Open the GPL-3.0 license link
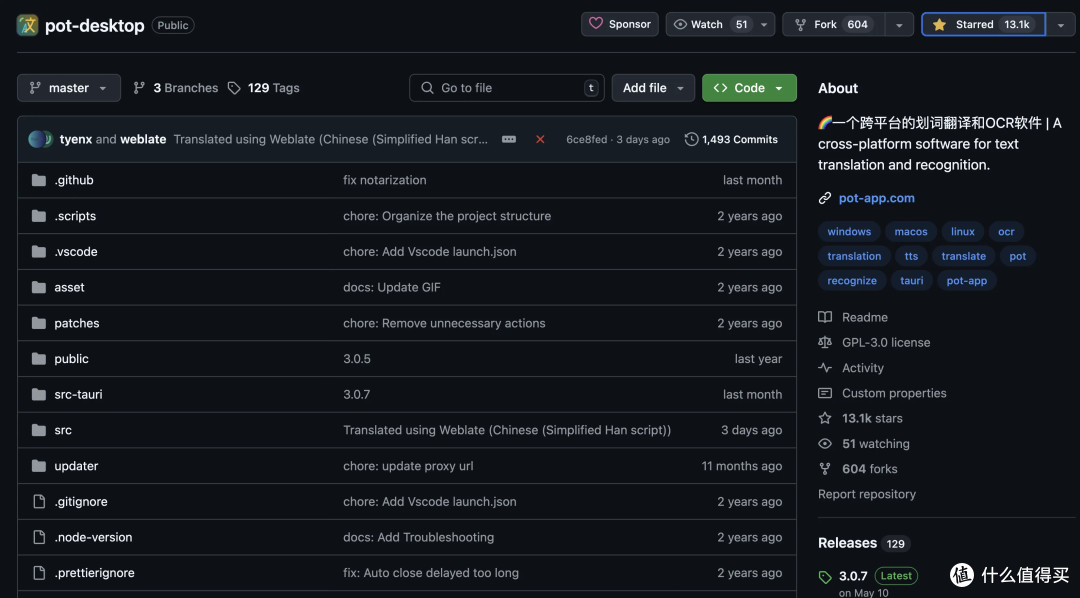 click(874, 342)
